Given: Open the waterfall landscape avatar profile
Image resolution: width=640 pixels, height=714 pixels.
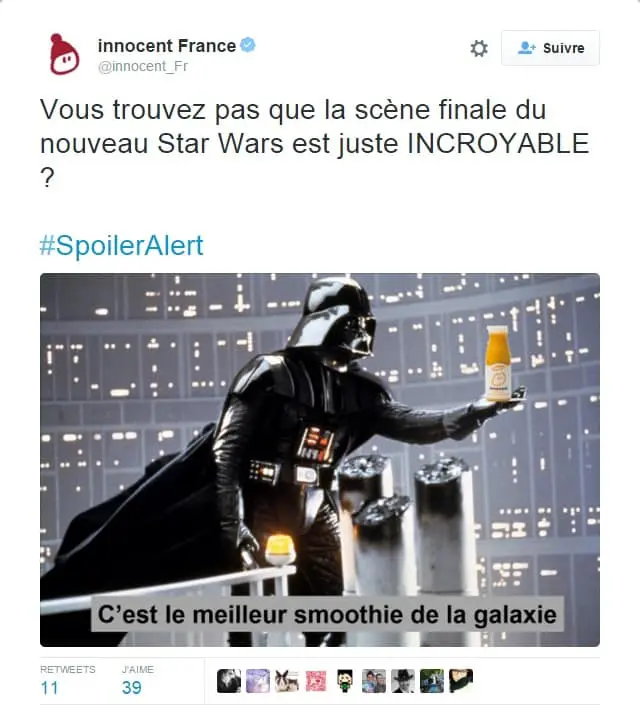Looking at the screenshot, I should (432, 681).
